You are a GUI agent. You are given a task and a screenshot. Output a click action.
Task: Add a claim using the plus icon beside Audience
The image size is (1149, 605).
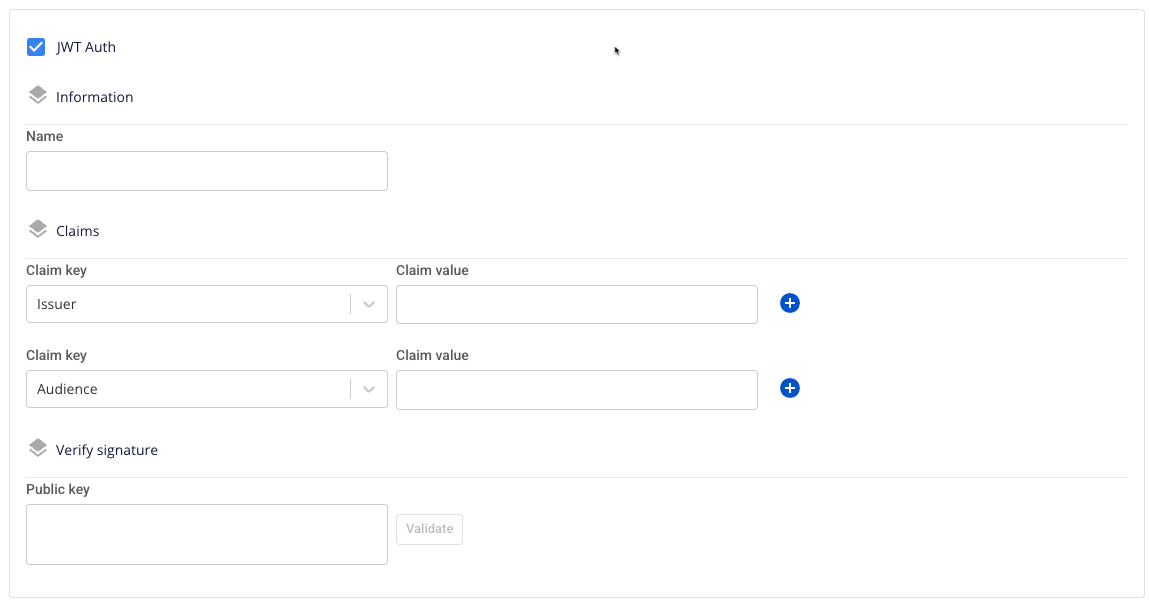click(x=789, y=388)
